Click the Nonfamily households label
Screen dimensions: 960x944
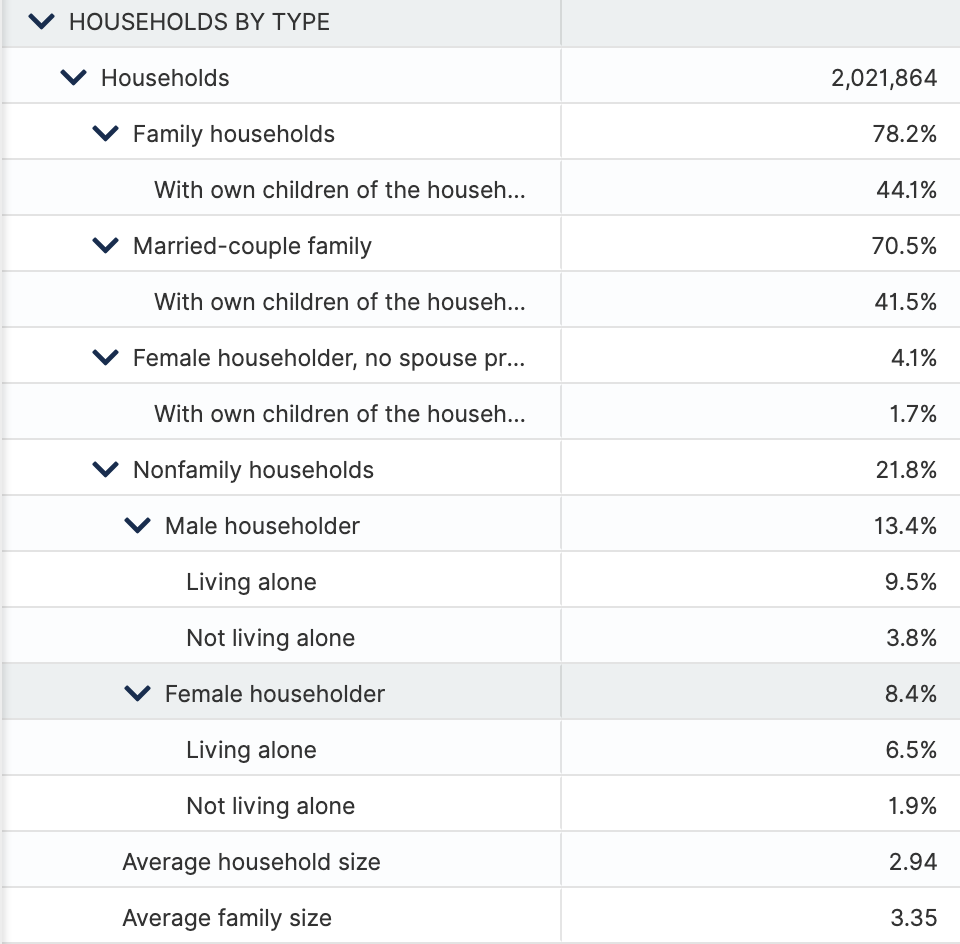253,470
